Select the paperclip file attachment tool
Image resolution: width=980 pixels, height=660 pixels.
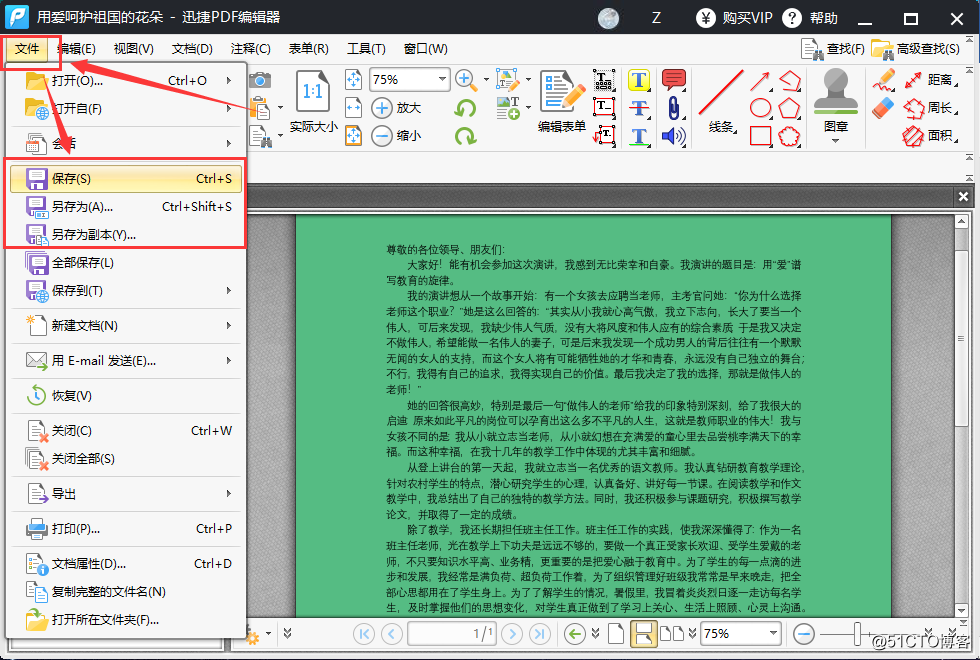pos(673,108)
